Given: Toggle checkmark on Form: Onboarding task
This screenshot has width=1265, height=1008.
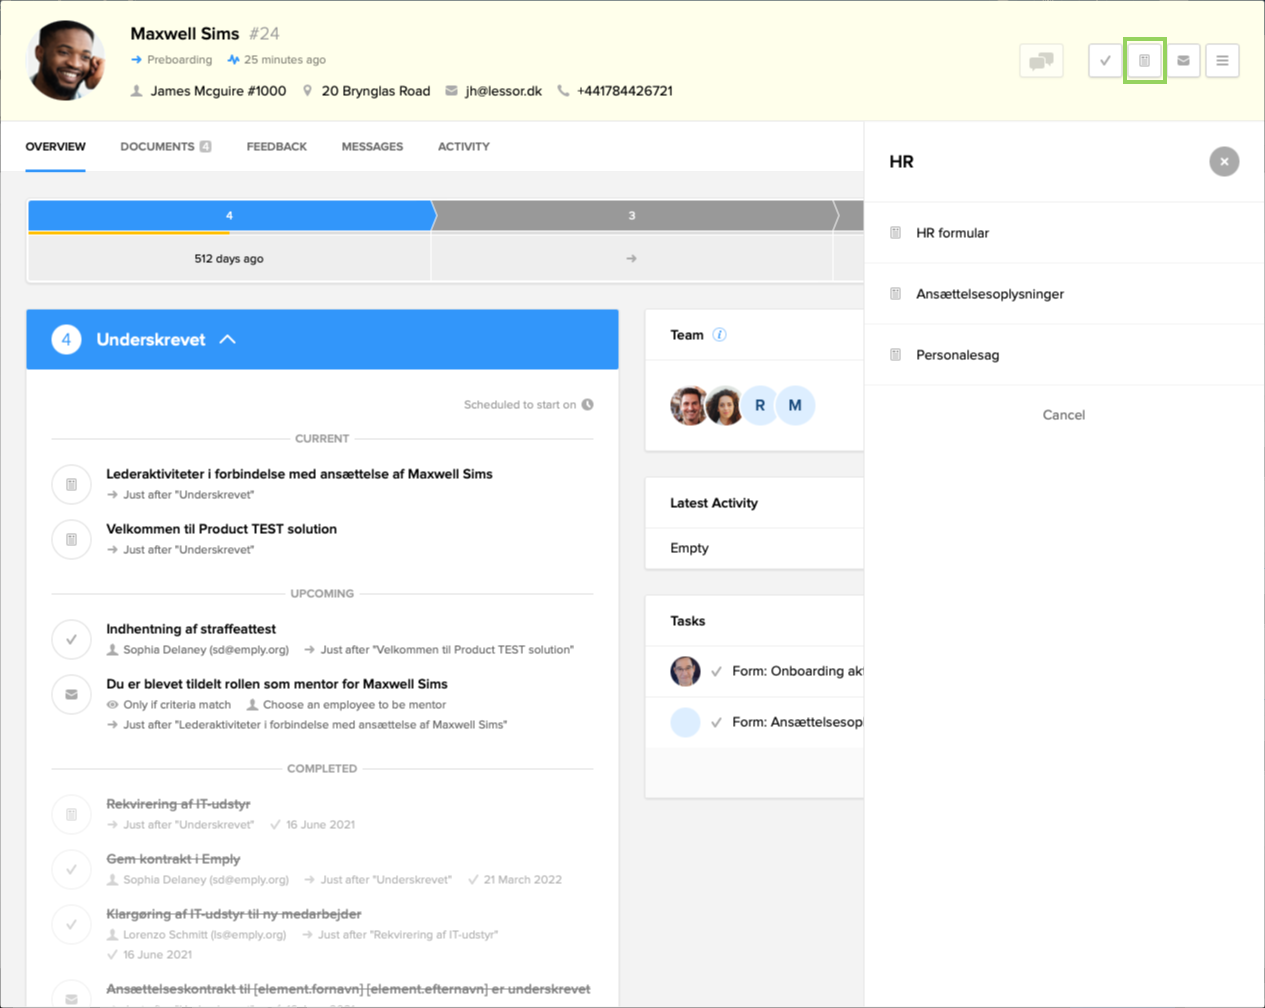Looking at the screenshot, I should [716, 672].
